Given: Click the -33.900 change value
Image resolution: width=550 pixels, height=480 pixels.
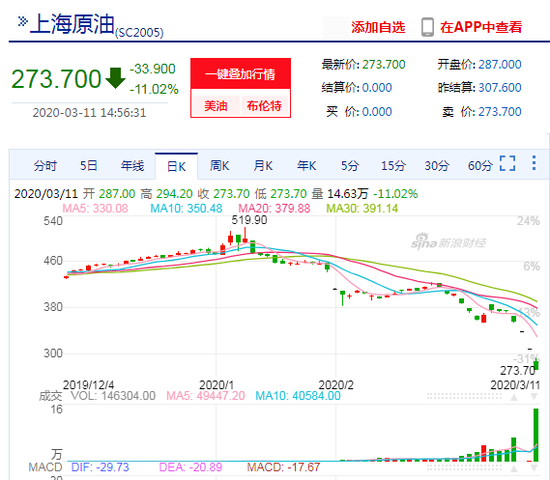Looking at the screenshot, I should point(153,69).
